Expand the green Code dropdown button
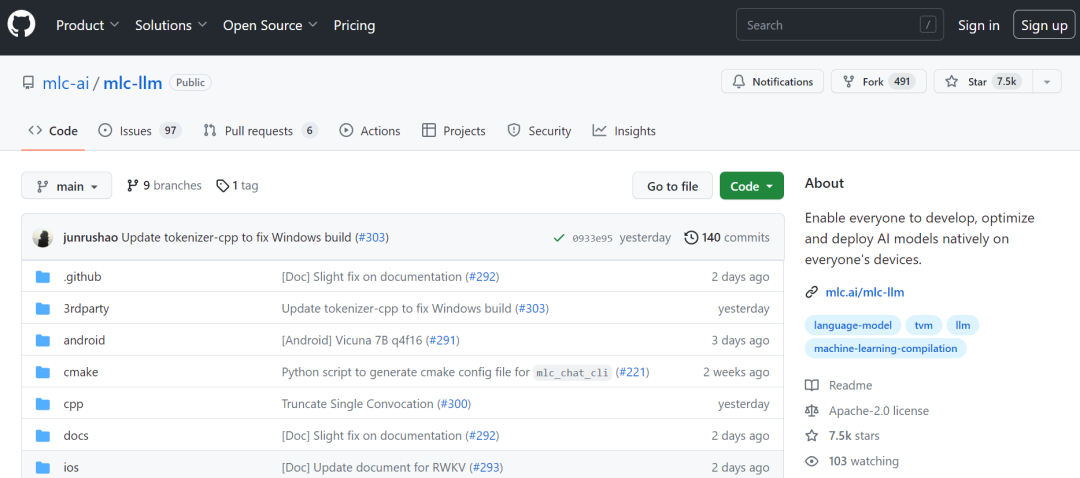This screenshot has height=478, width=1080. tap(751, 186)
